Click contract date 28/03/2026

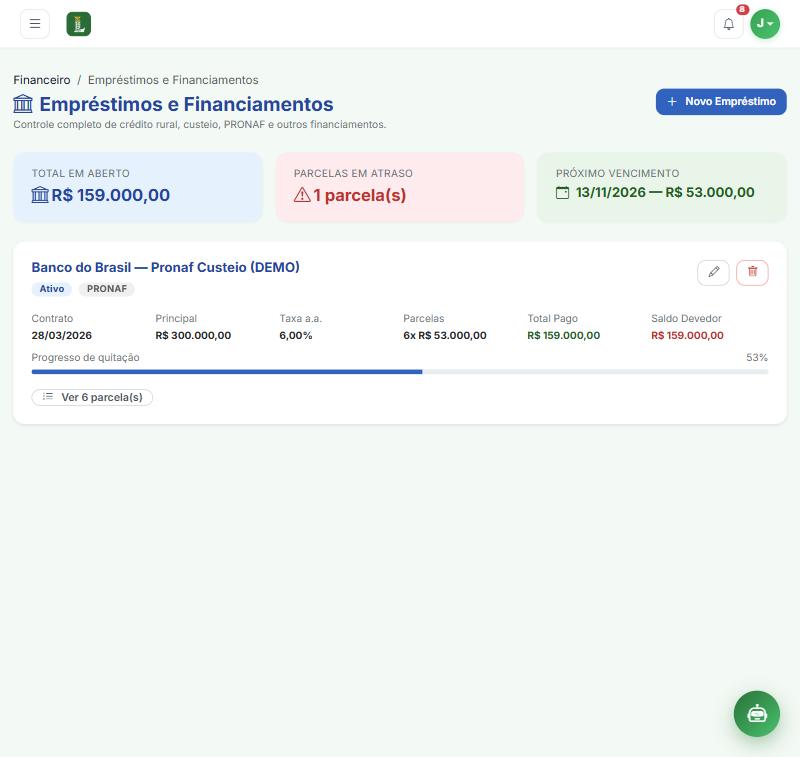click(x=62, y=336)
